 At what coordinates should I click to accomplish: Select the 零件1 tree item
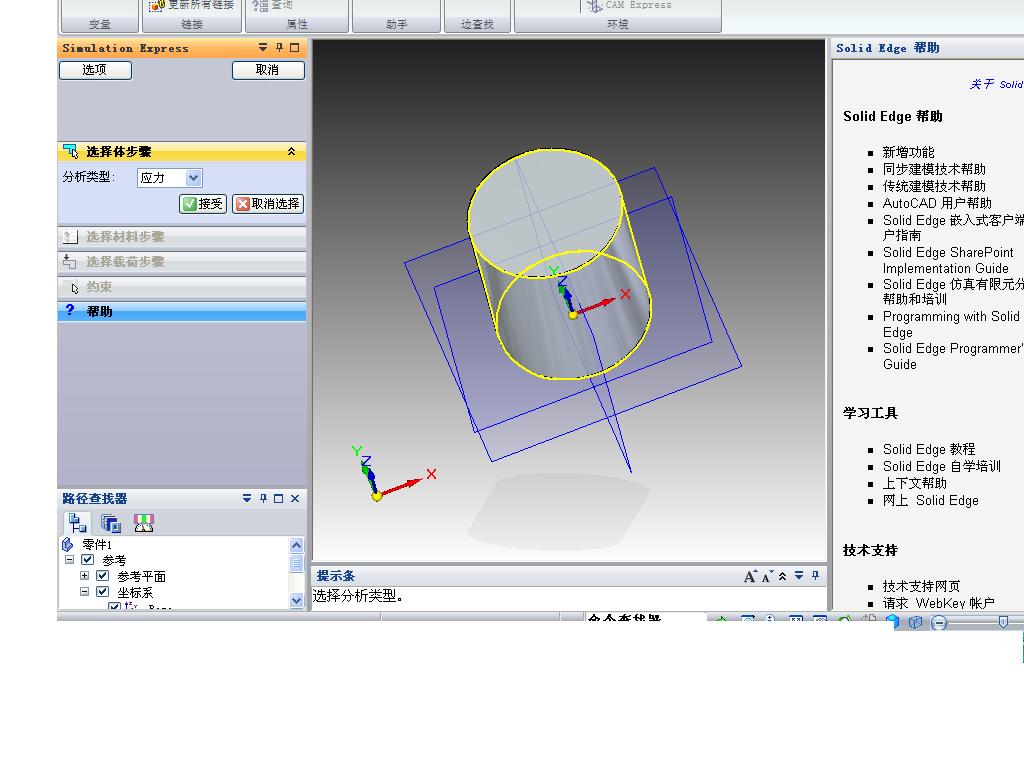click(x=97, y=544)
